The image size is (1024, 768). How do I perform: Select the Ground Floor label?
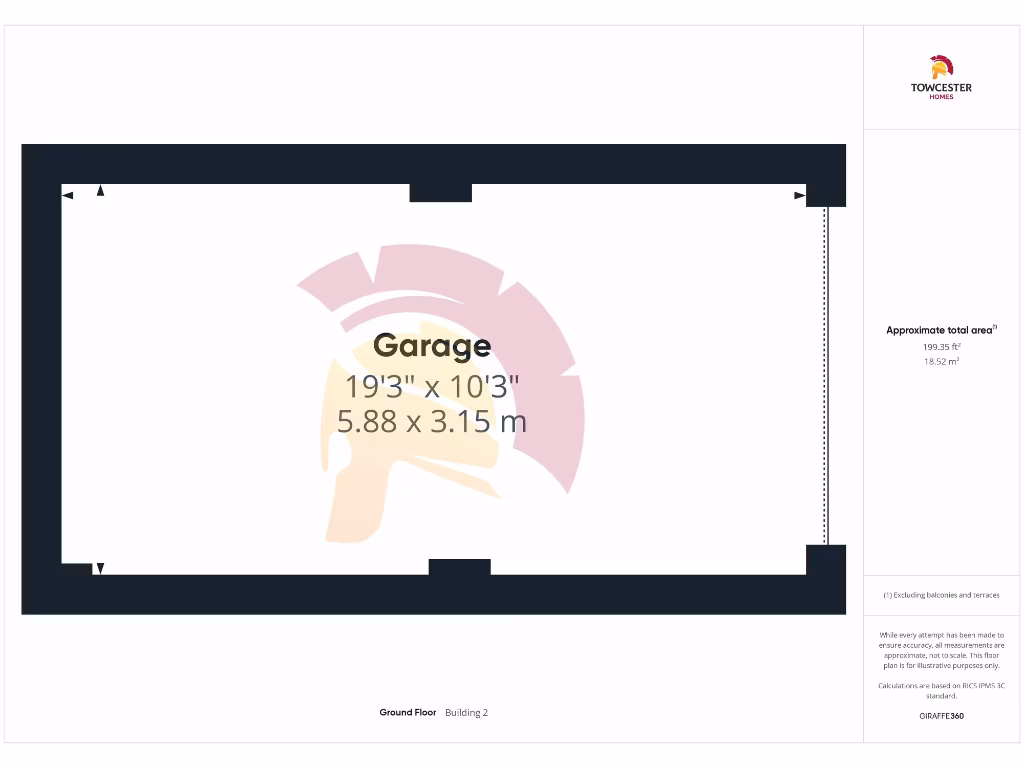(407, 713)
